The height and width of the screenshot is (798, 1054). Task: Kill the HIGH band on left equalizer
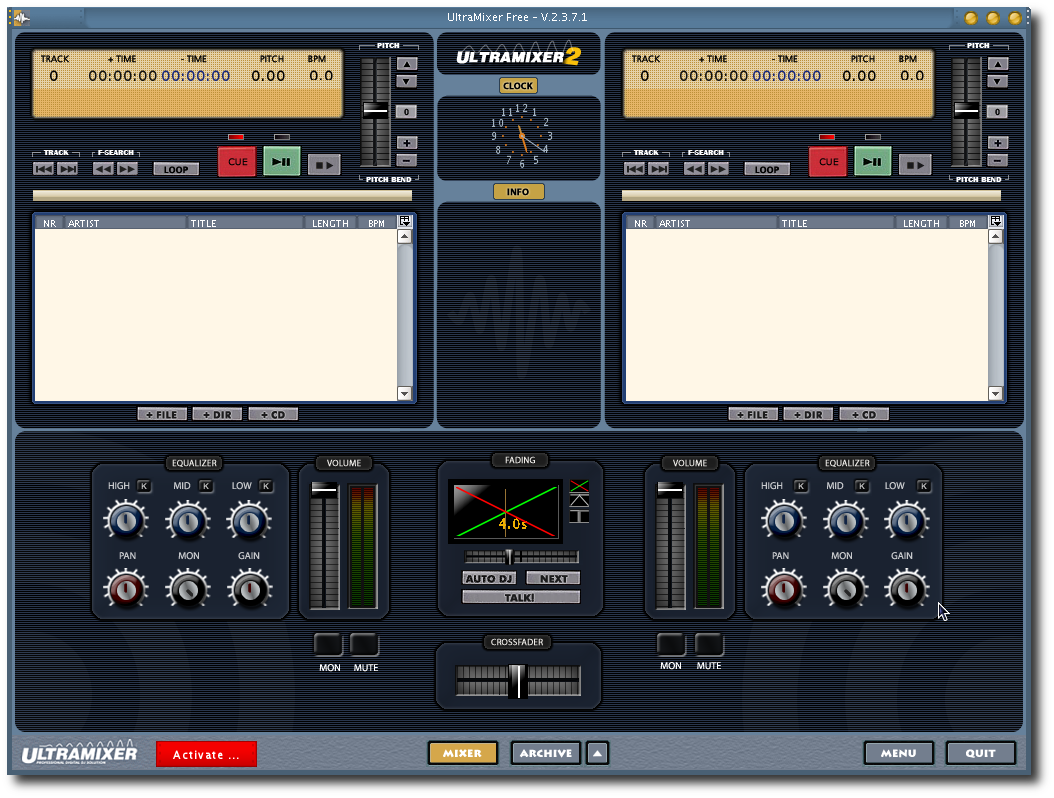pos(144,486)
